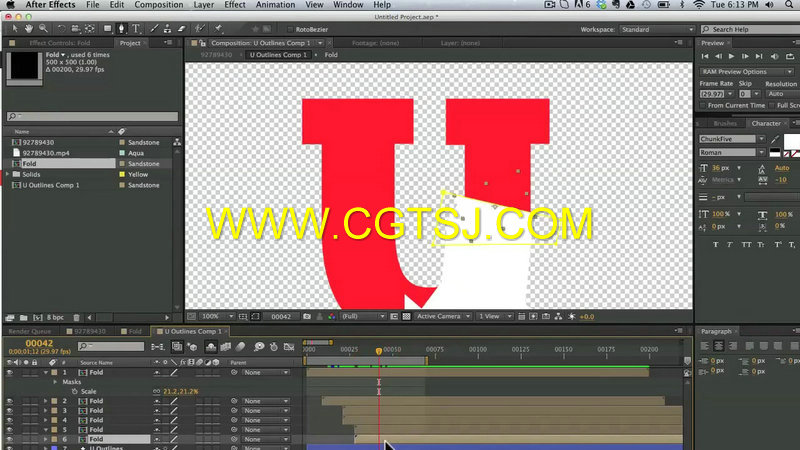Toggle the Motion Blur enable icon in timeline
This screenshot has height=450, width=800.
click(x=240, y=347)
